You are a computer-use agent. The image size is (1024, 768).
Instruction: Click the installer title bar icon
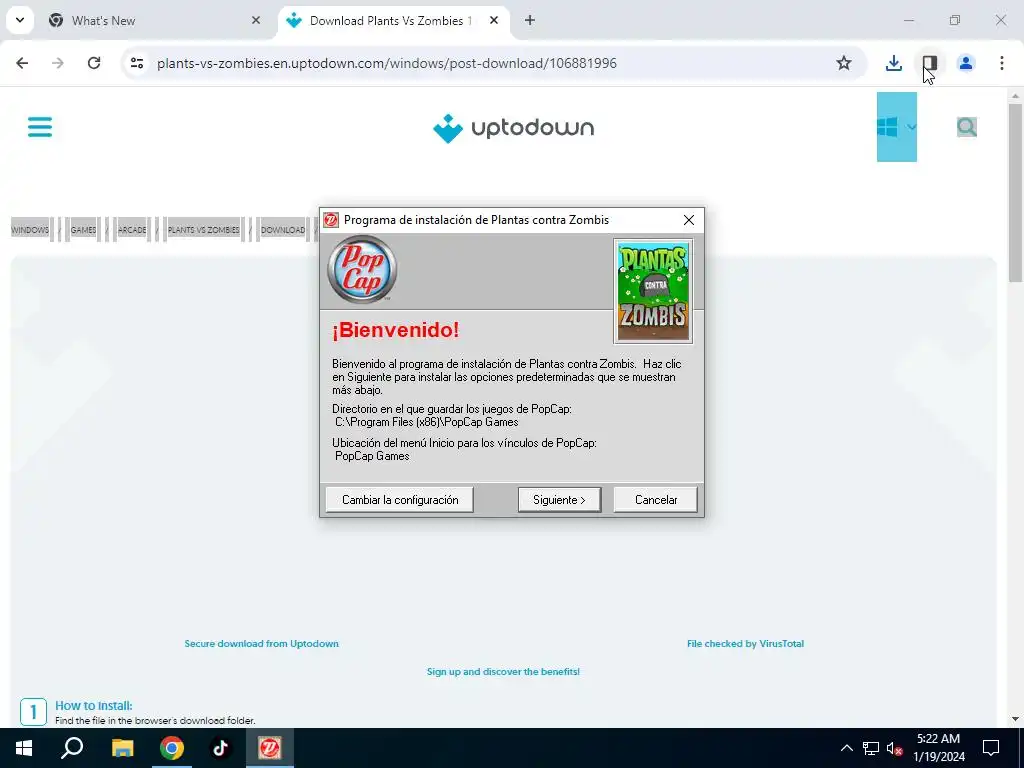[x=331, y=220]
